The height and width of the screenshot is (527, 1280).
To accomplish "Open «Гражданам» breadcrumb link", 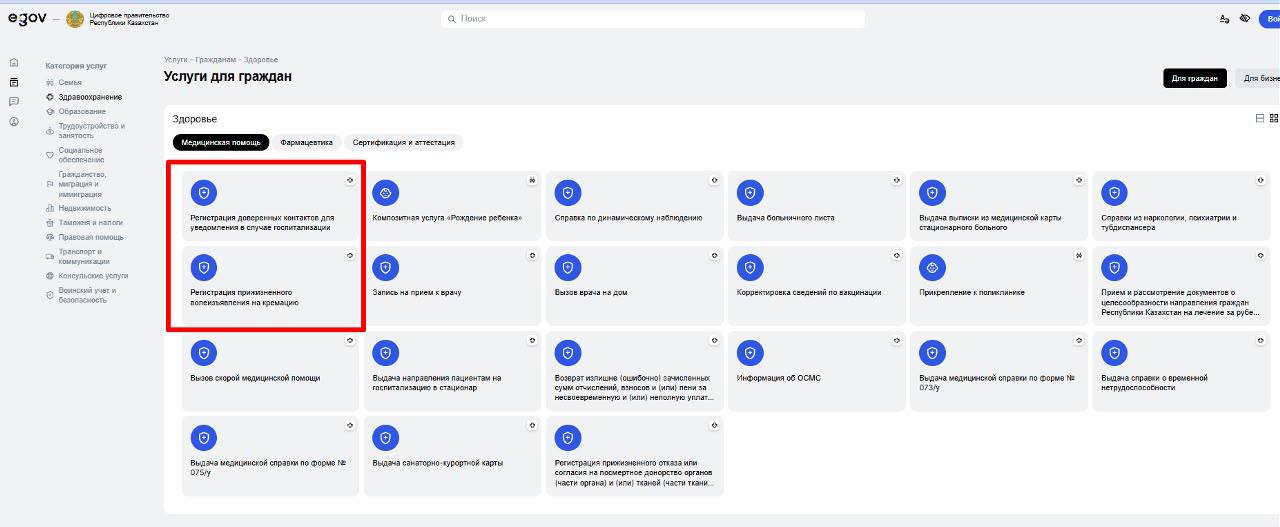I will click(217, 60).
